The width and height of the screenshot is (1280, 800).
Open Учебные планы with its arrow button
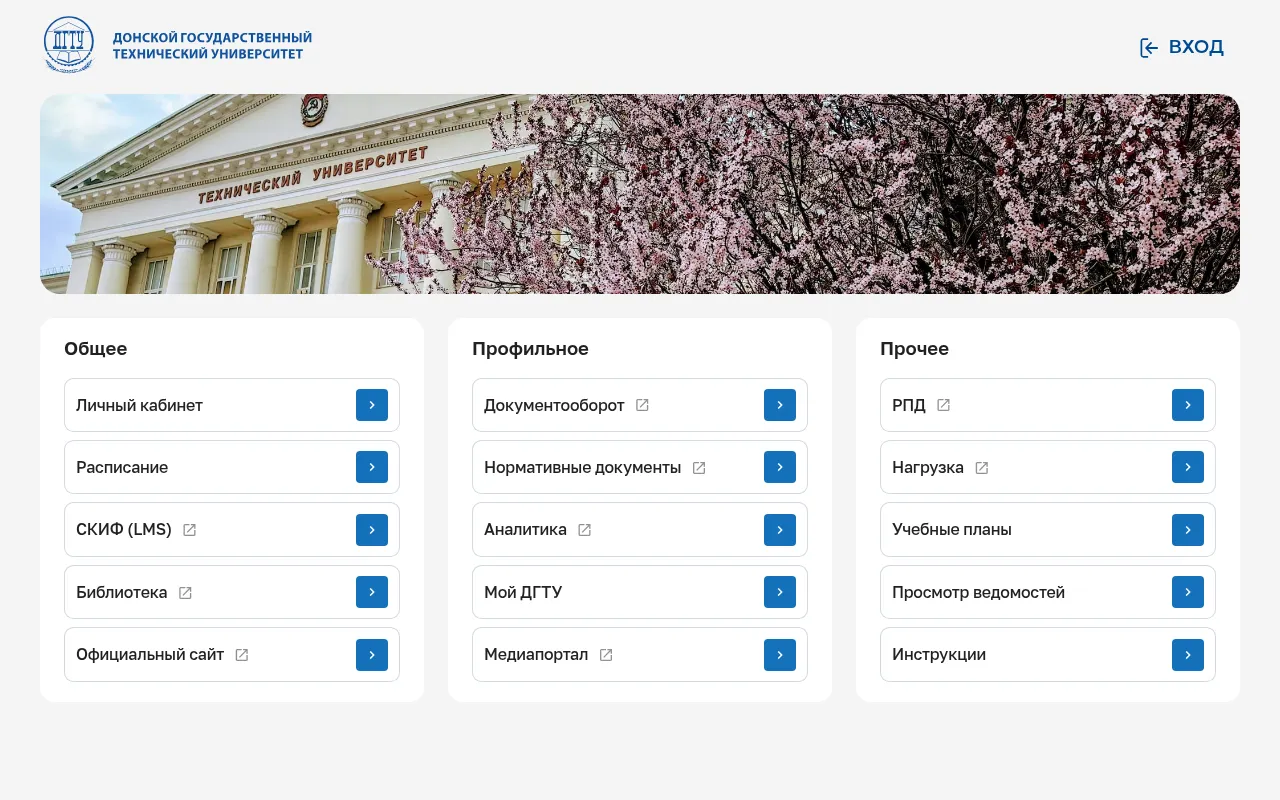(1188, 530)
